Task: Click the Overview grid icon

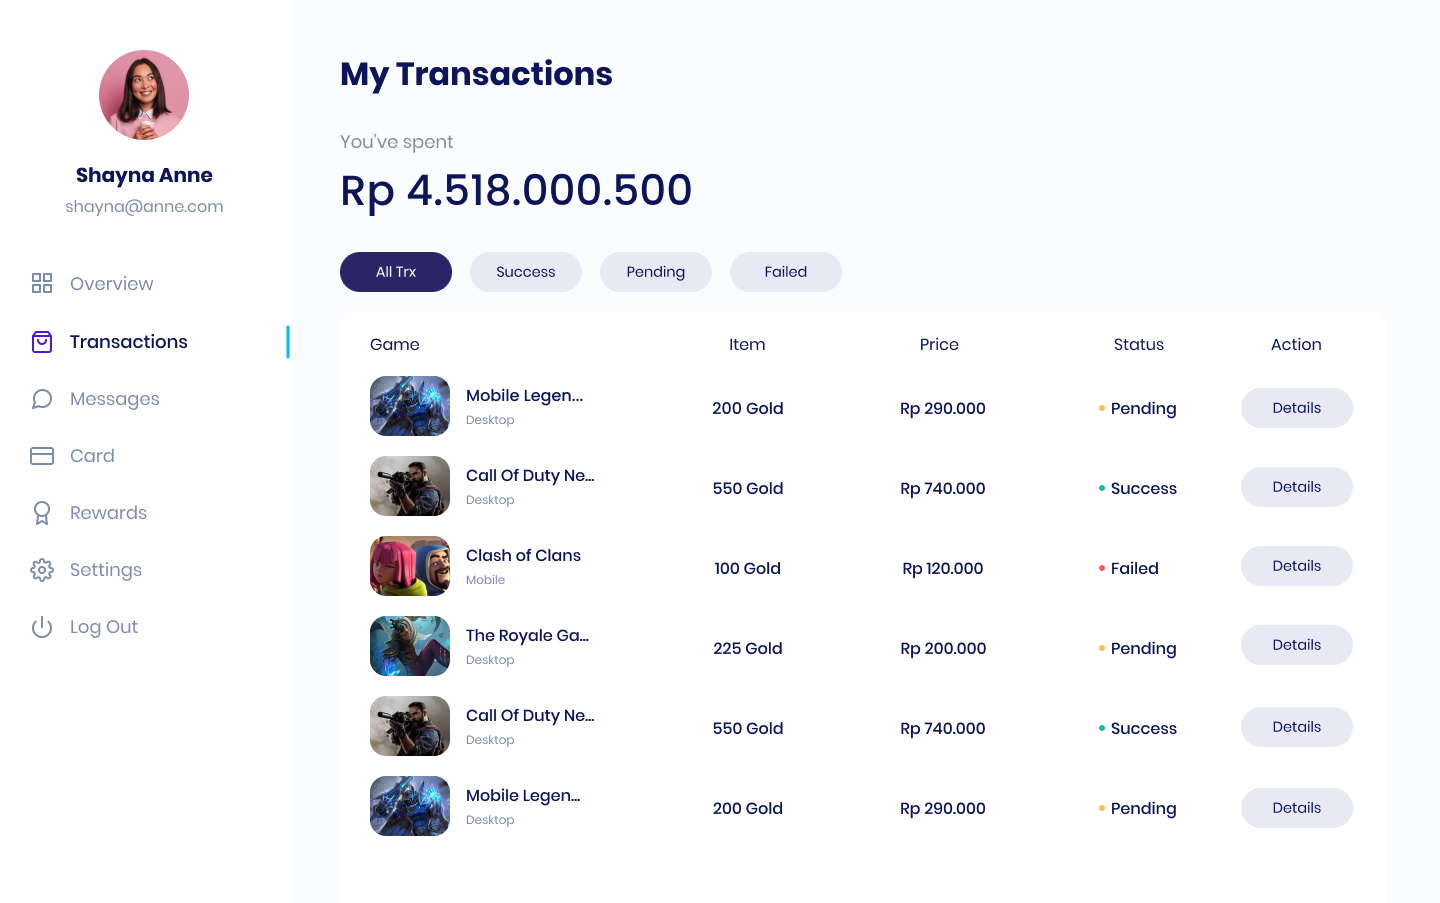Action: pos(42,283)
